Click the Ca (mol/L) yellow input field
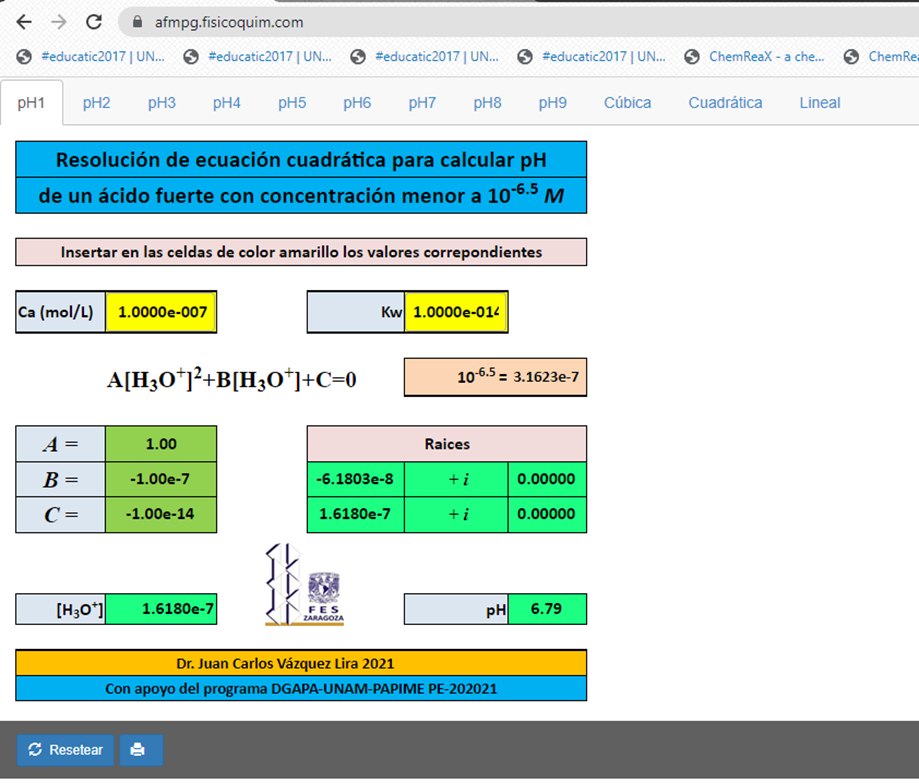The image size is (919, 783). pyautogui.click(x=161, y=312)
